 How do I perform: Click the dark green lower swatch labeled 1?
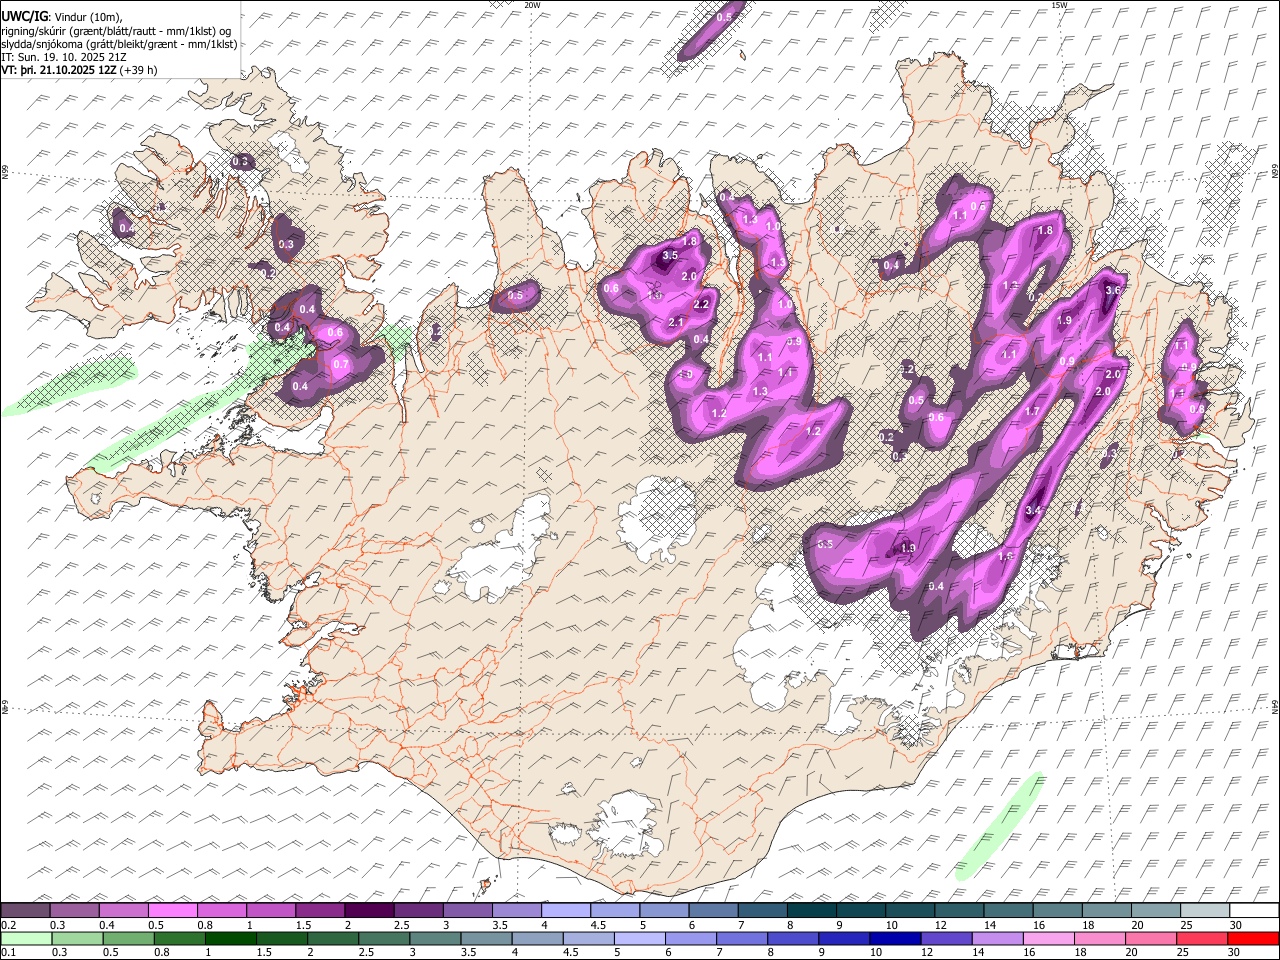[231, 938]
